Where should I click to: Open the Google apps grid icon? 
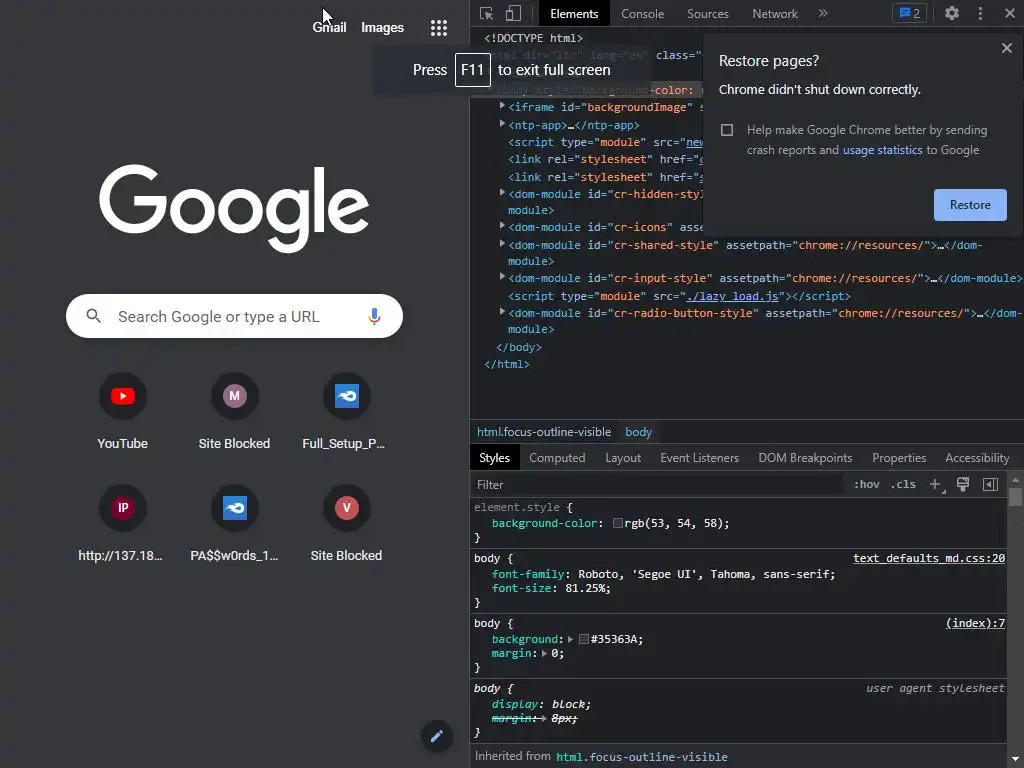click(x=439, y=27)
